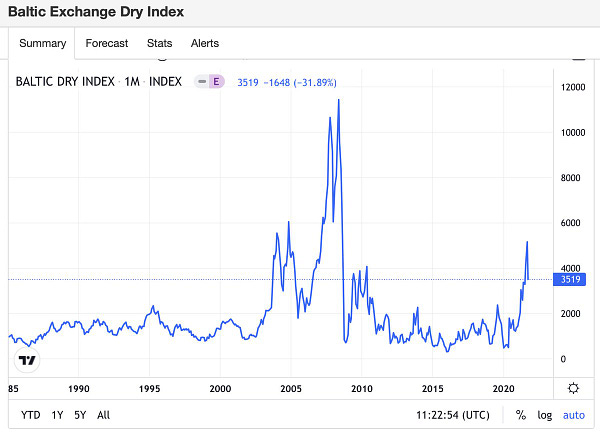This screenshot has width=600, height=432.
Task: Open the chart settings gear icon
Action: click(573, 388)
